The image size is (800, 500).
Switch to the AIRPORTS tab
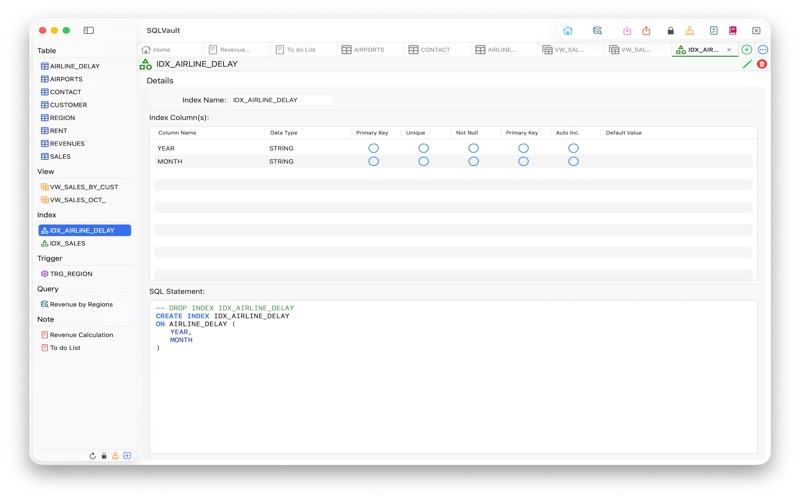(x=370, y=49)
